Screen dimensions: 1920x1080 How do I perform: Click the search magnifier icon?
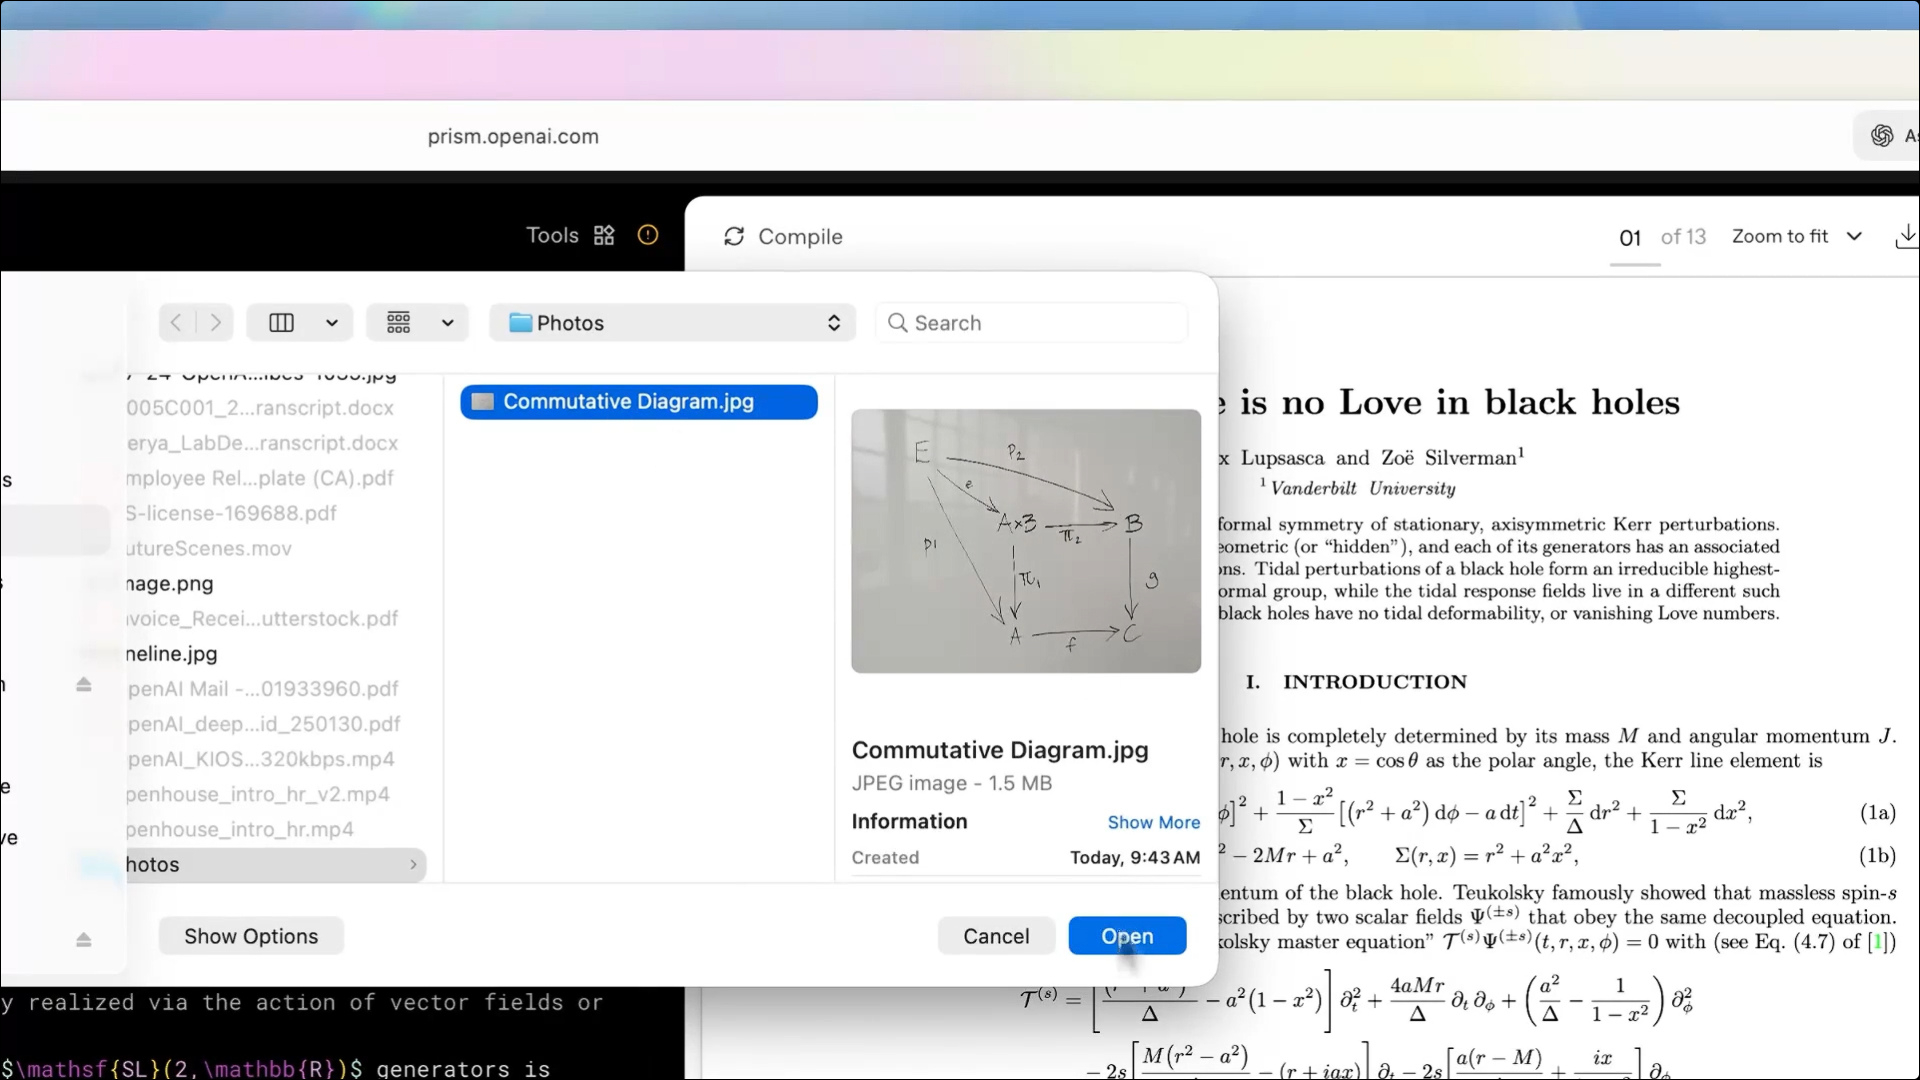click(x=897, y=322)
